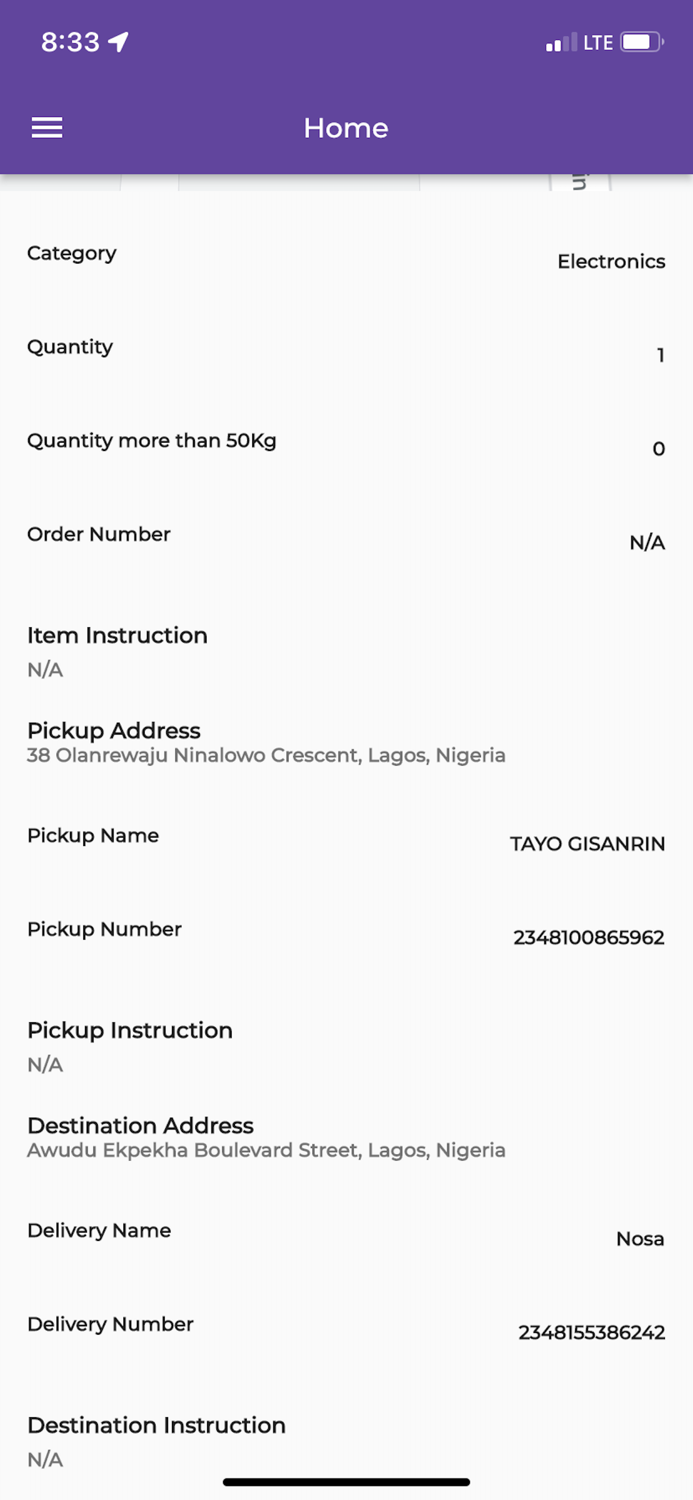Tap the quantity more than 50Kg value
Viewport: 693px width, 1500px height.
click(x=658, y=449)
